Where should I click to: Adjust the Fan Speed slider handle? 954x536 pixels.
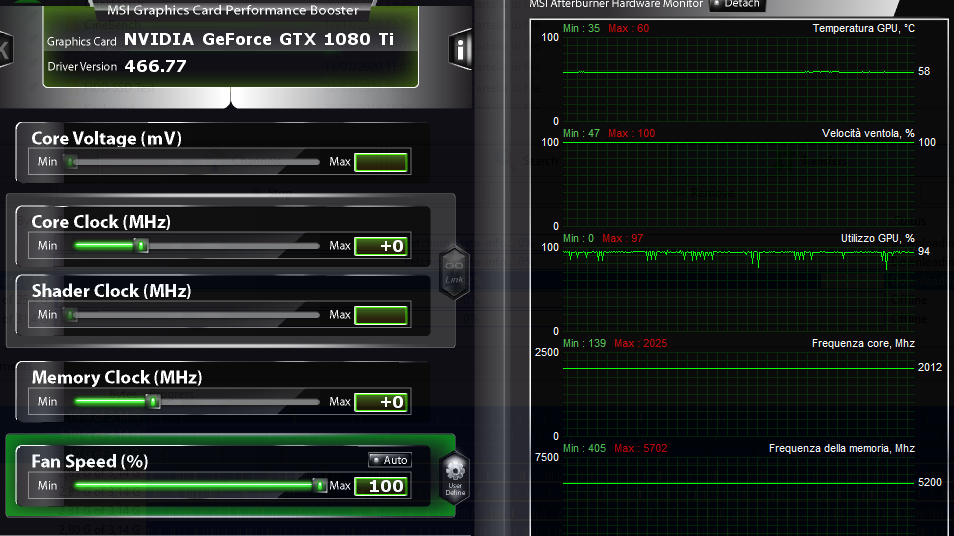click(x=319, y=486)
